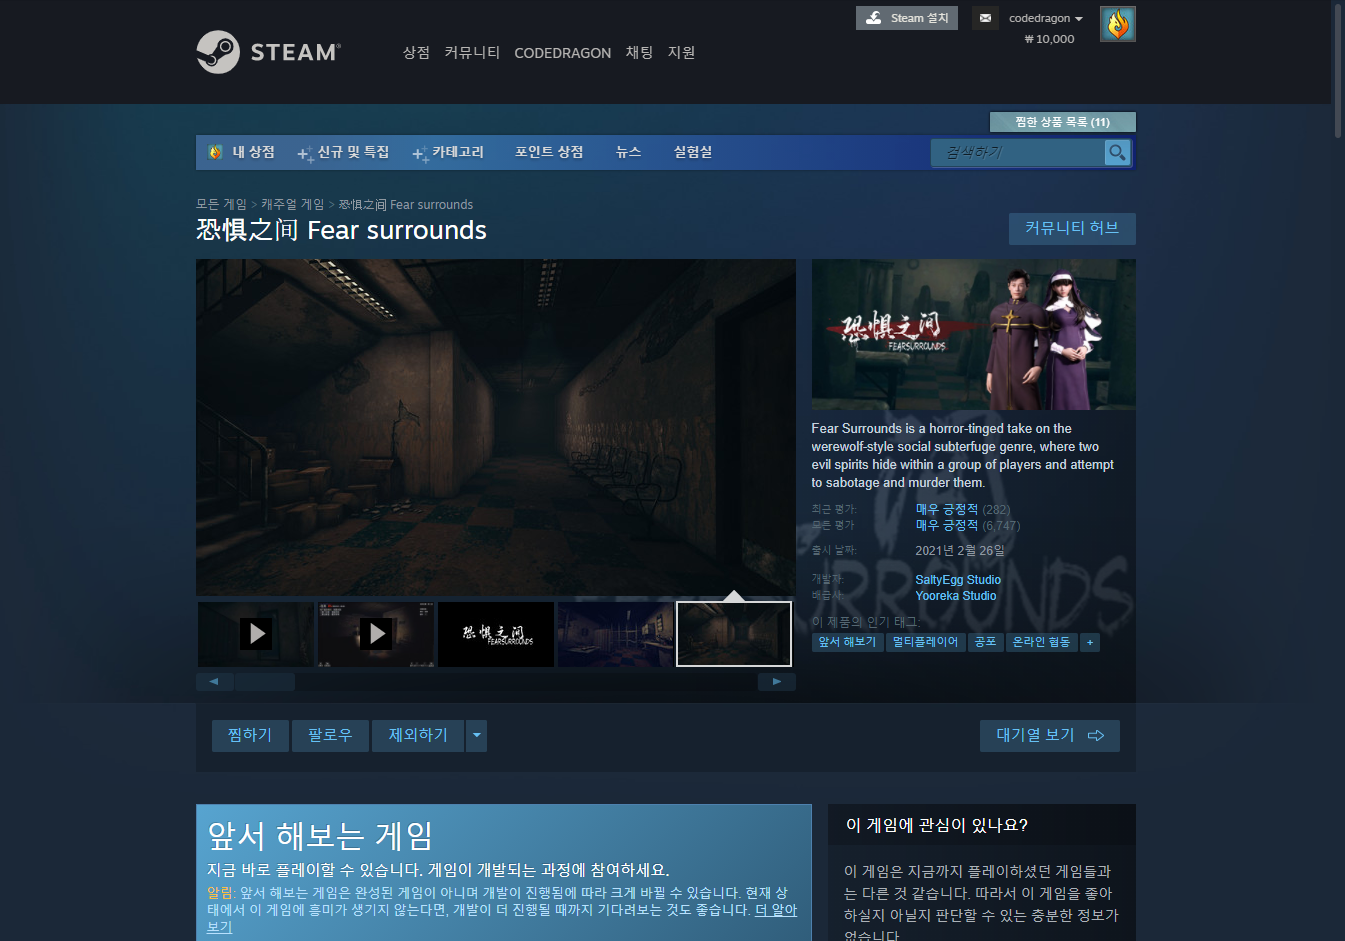Open the 커뮤니티 top menu
This screenshot has height=941, width=1345.
472,53
